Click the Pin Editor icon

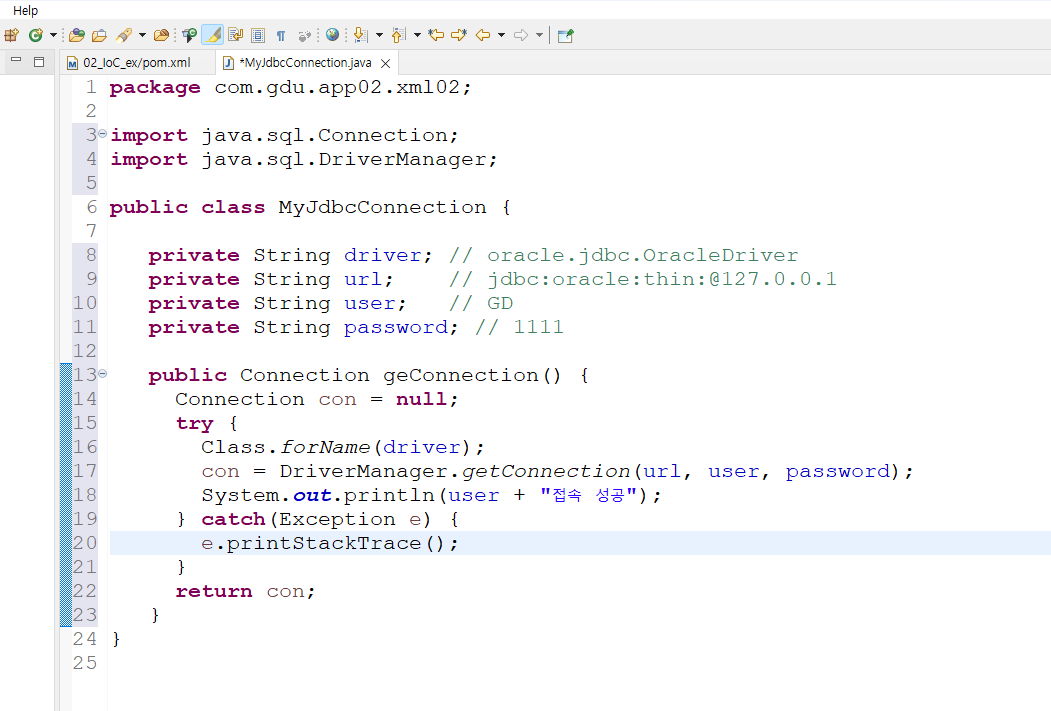click(565, 36)
